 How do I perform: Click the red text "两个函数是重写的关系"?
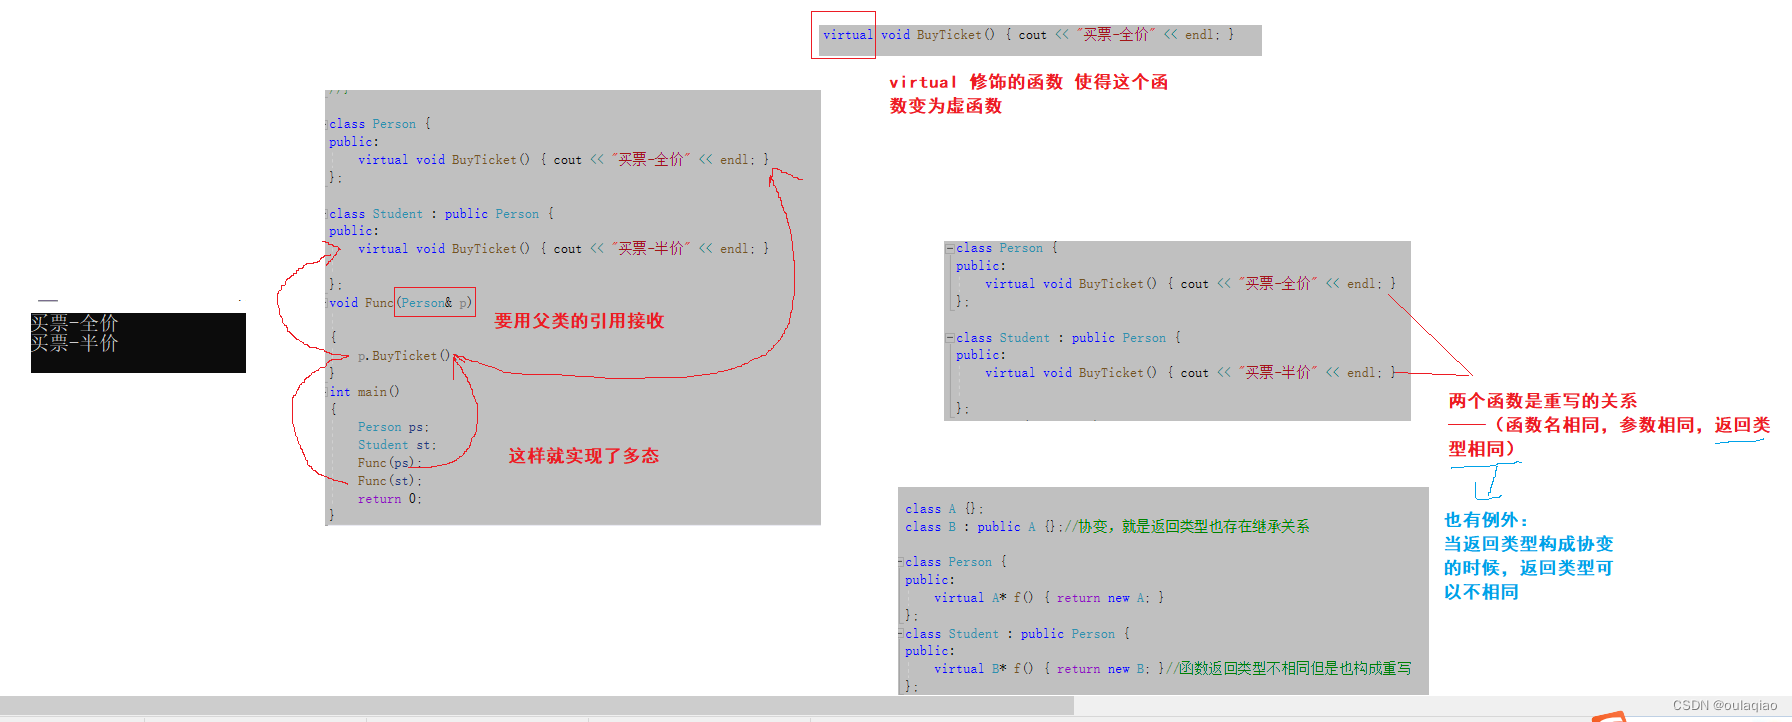[x=1543, y=401]
